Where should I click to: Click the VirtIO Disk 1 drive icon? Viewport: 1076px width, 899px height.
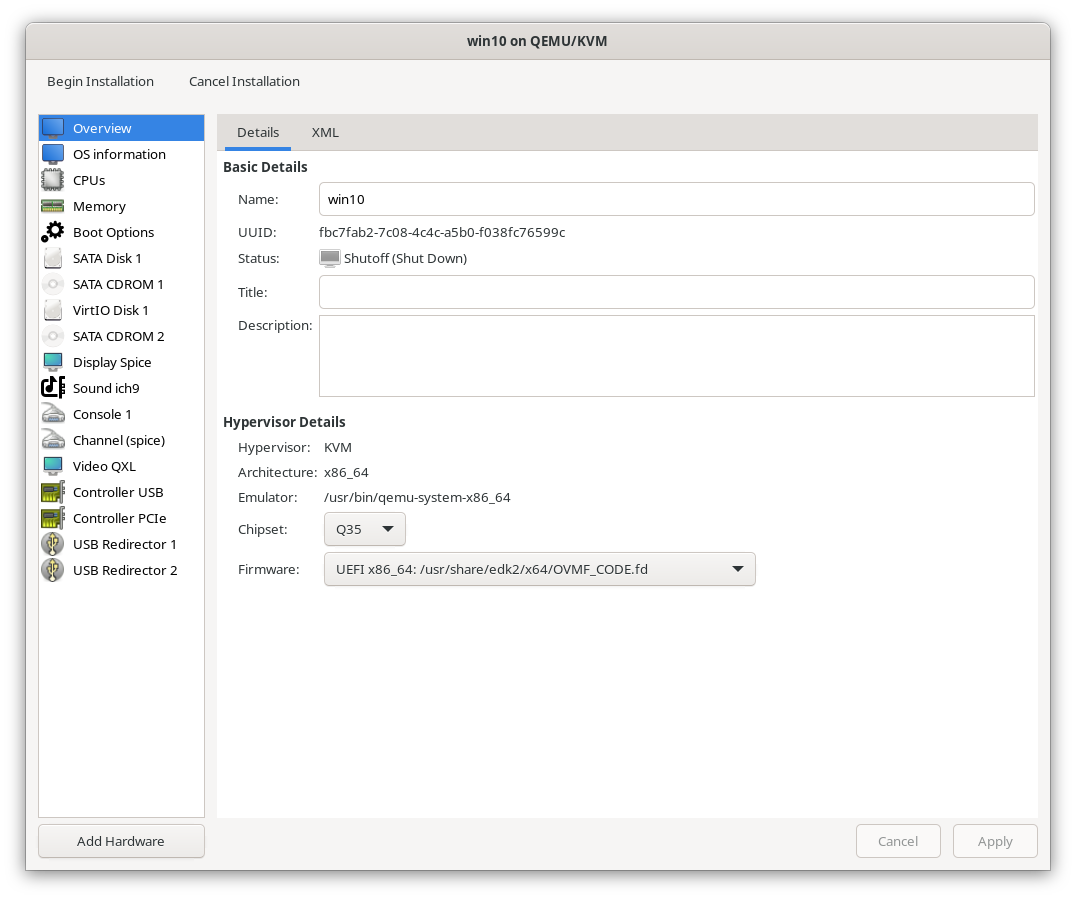tap(53, 310)
